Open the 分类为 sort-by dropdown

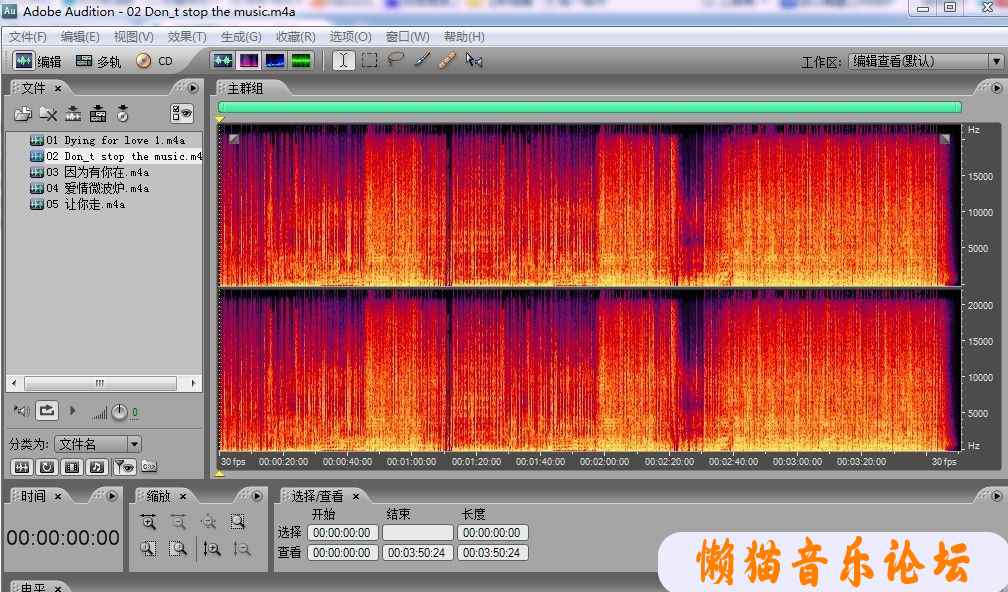tap(98, 444)
